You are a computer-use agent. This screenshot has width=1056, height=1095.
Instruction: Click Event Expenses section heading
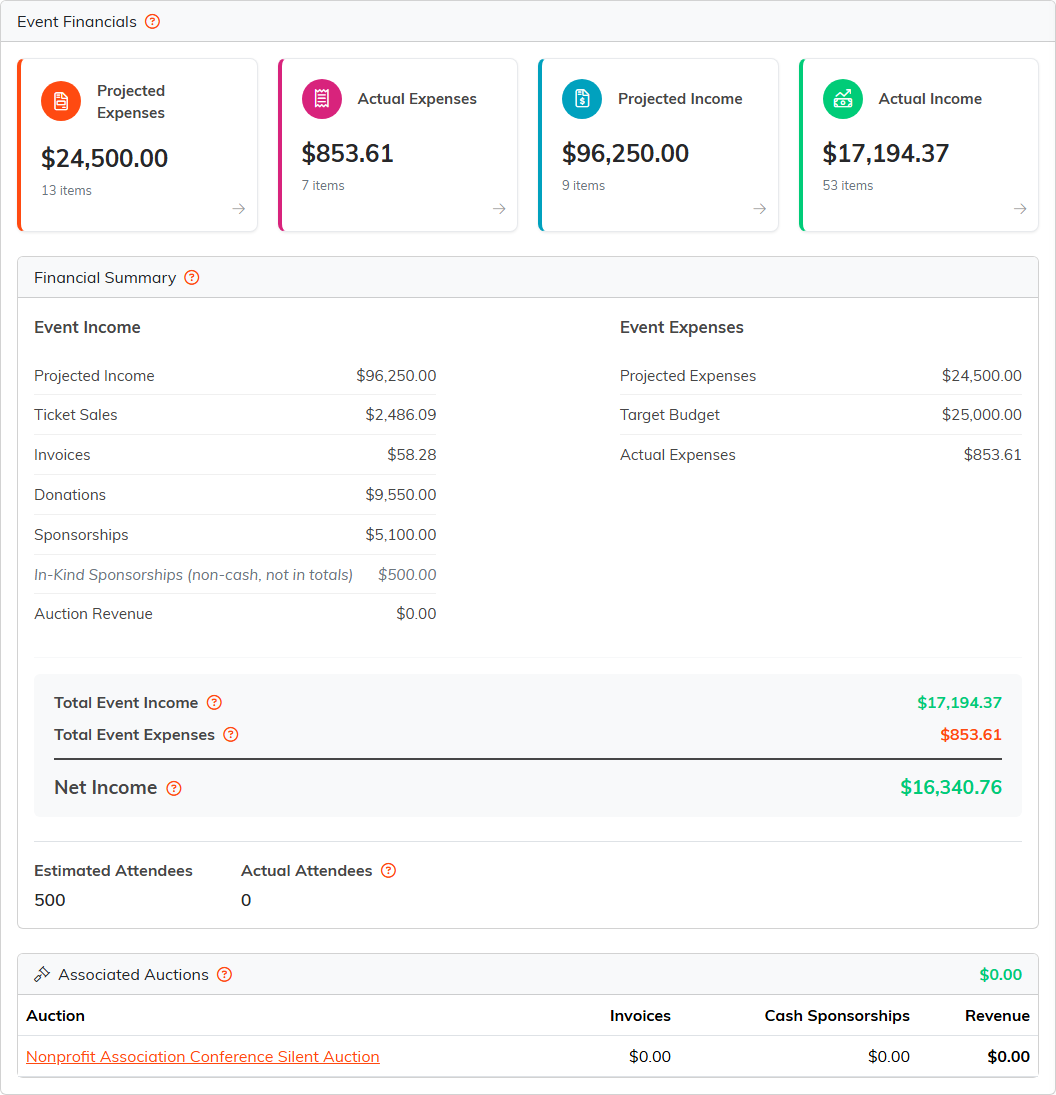(x=682, y=328)
